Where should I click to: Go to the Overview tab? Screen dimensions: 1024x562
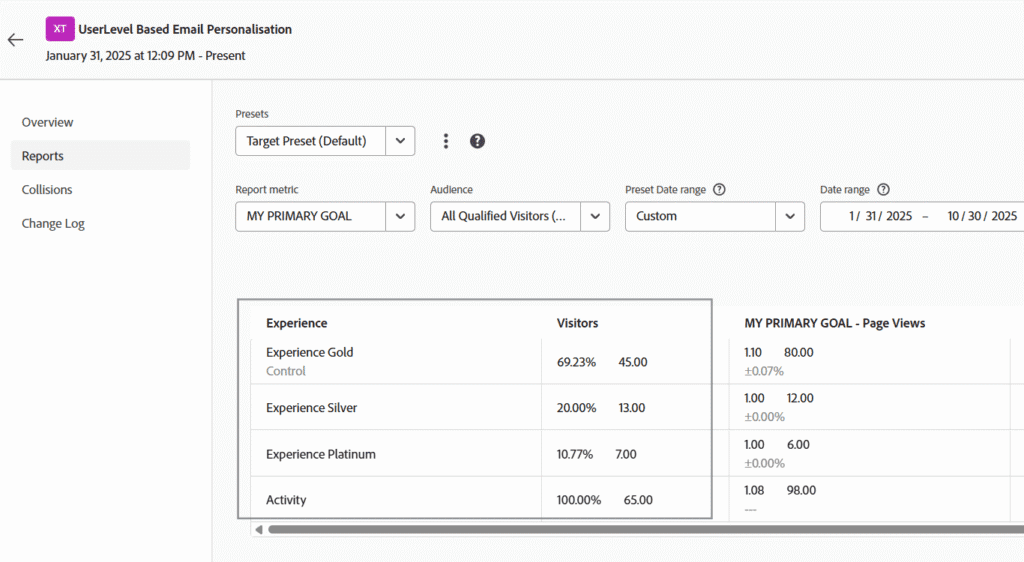[x=48, y=122]
